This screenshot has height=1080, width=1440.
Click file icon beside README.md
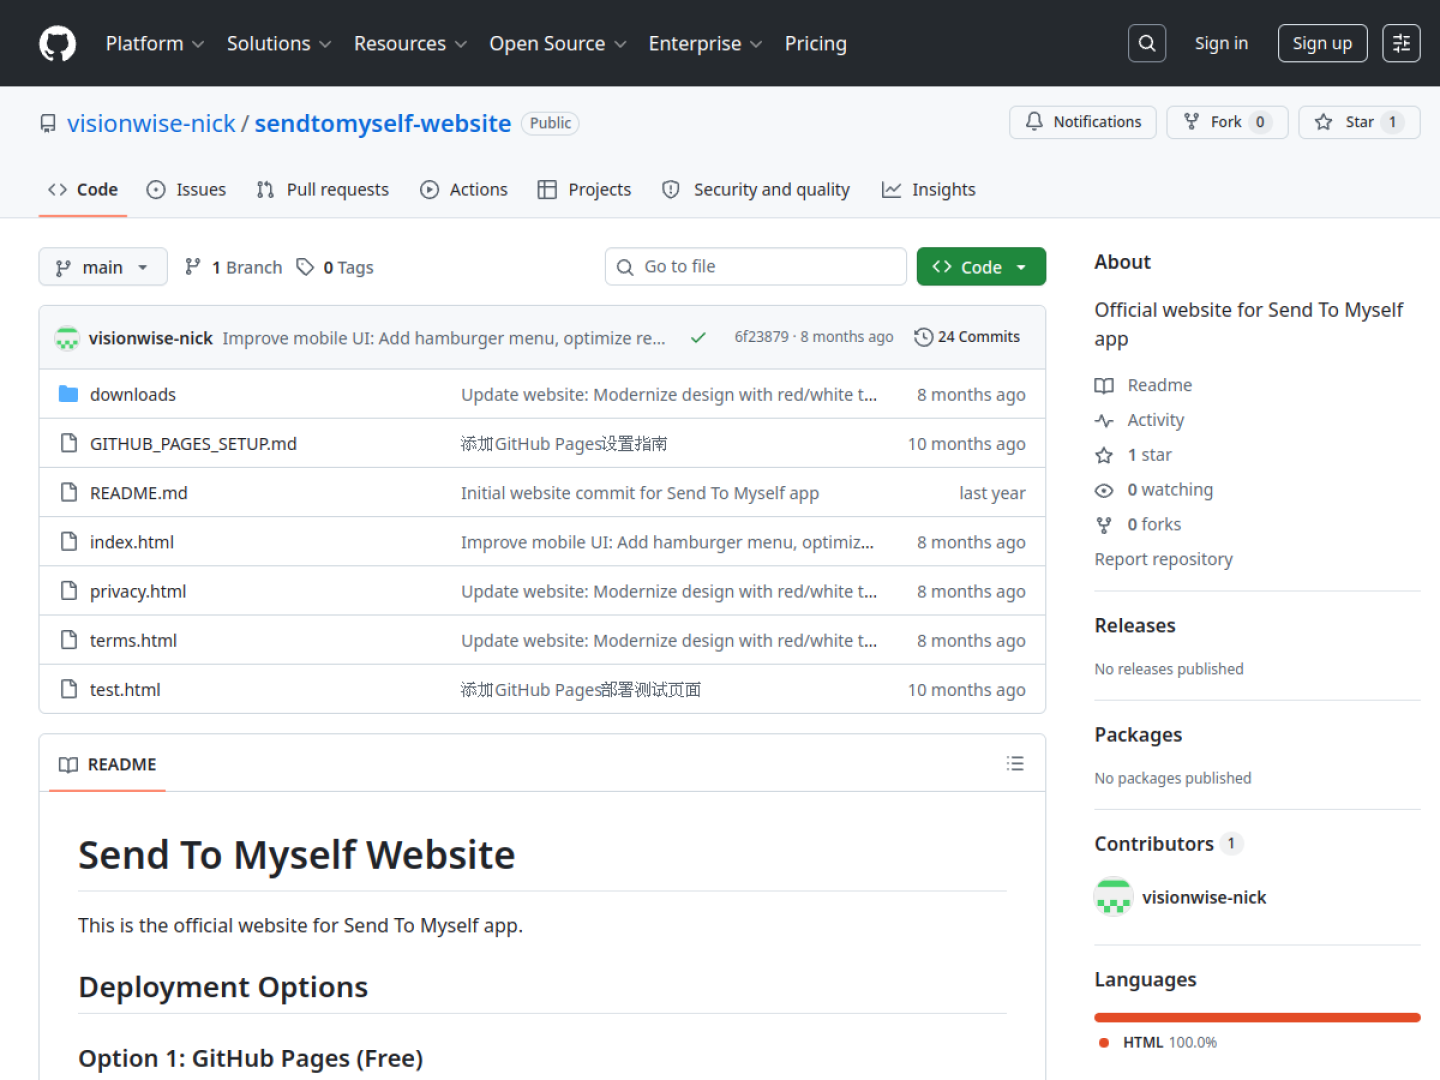point(68,492)
